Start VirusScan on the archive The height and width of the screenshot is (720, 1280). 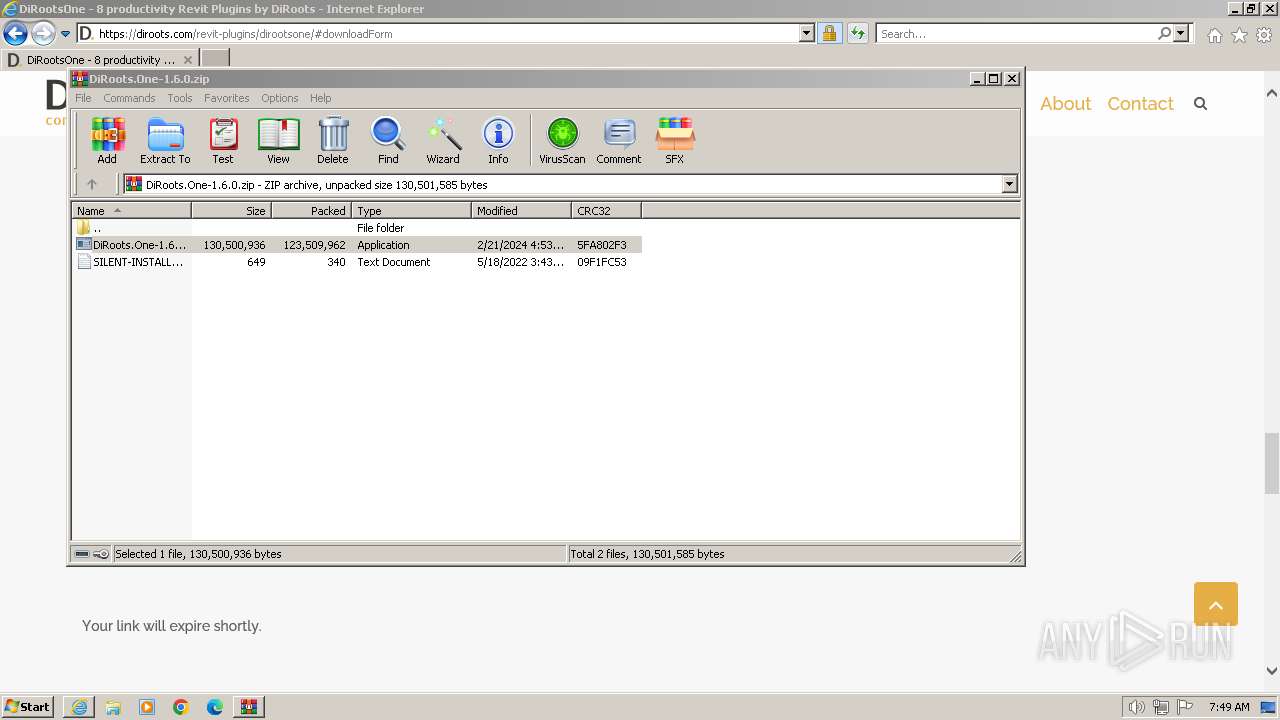pyautogui.click(x=562, y=140)
